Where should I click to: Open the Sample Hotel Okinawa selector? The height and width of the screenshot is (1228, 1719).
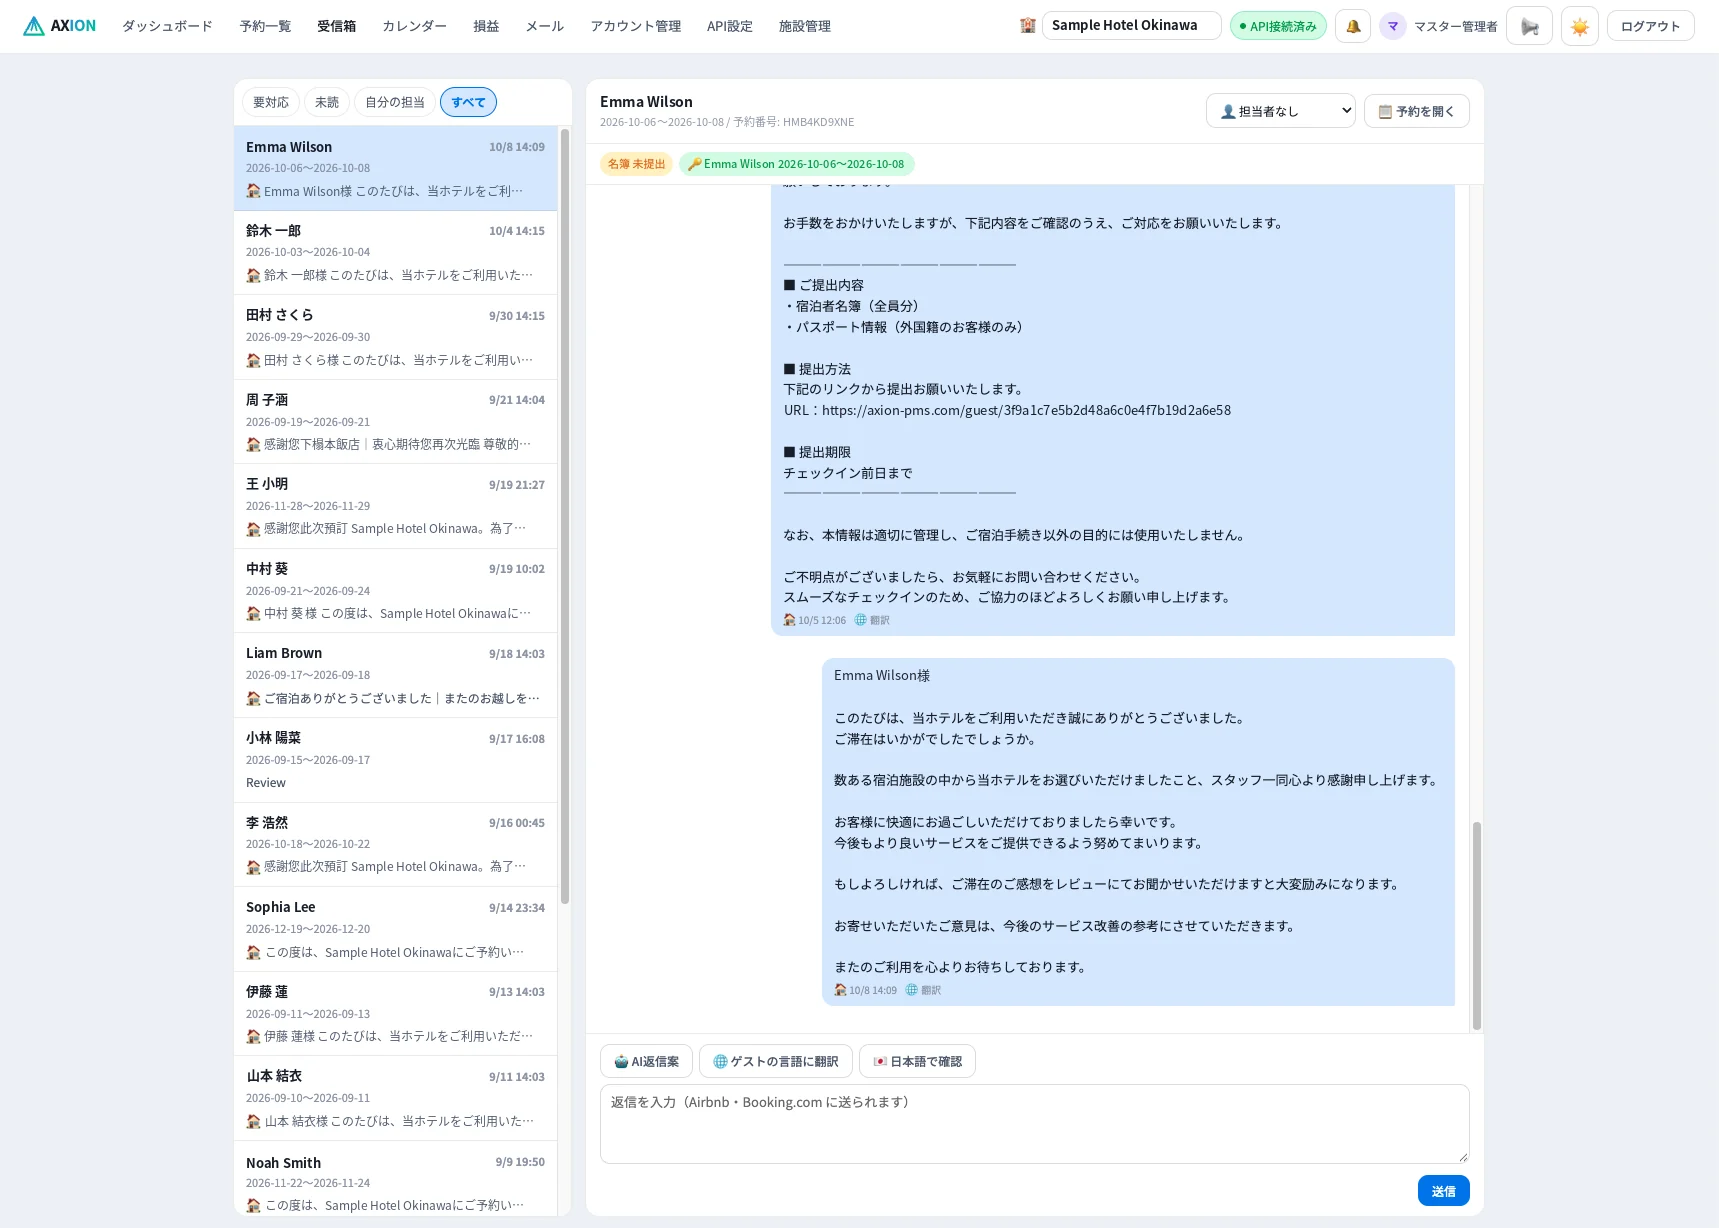point(1131,26)
